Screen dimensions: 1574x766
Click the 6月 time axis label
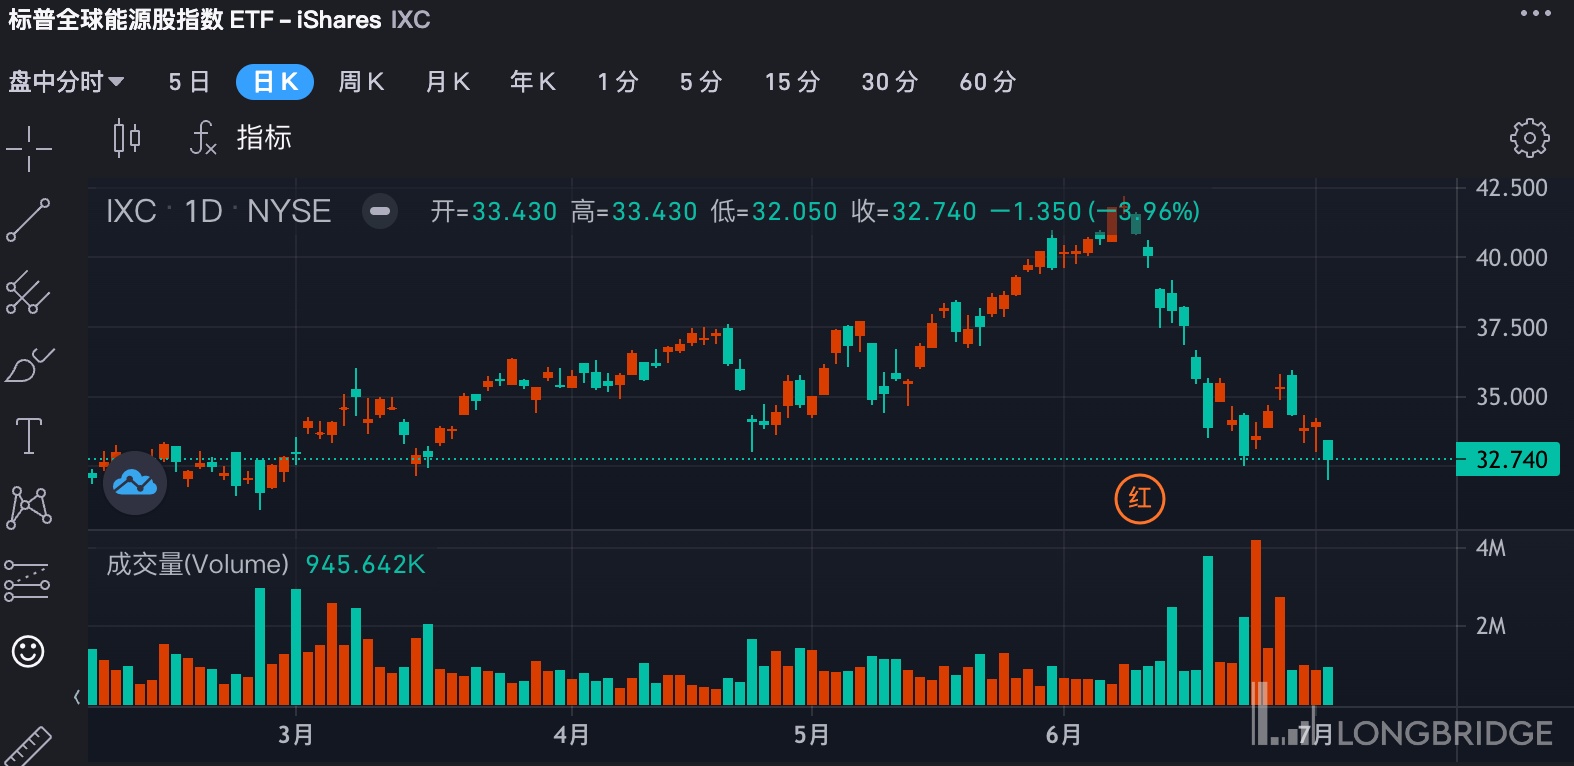click(x=1063, y=735)
